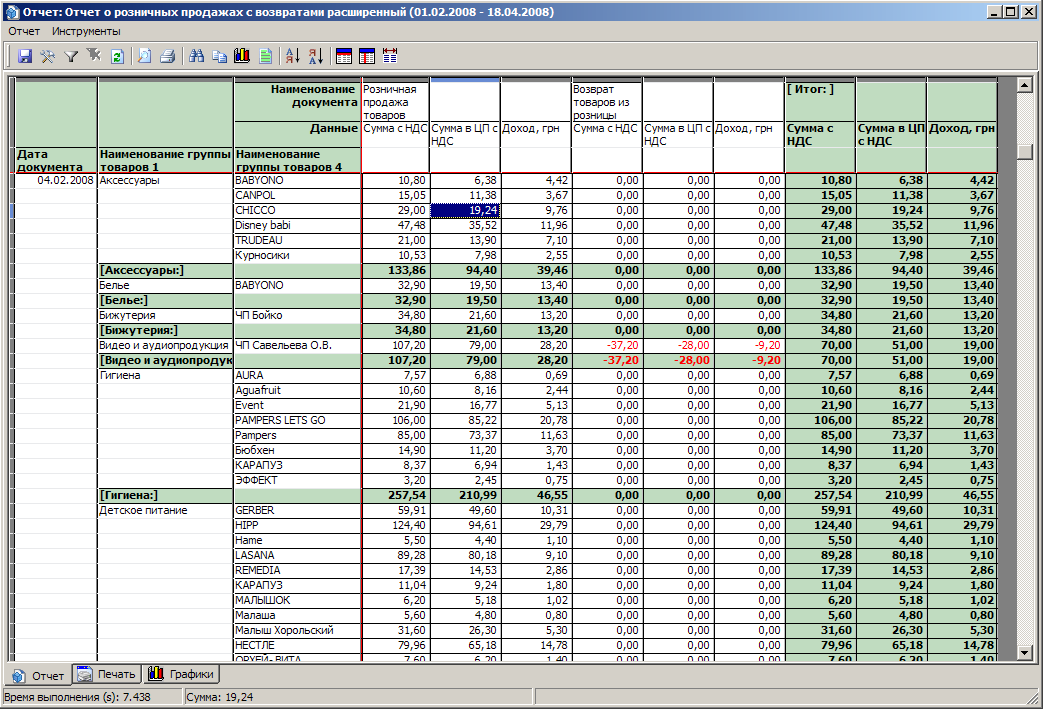The height and width of the screenshot is (709, 1043).
Task: Click the column width fit icon
Action: [390, 57]
